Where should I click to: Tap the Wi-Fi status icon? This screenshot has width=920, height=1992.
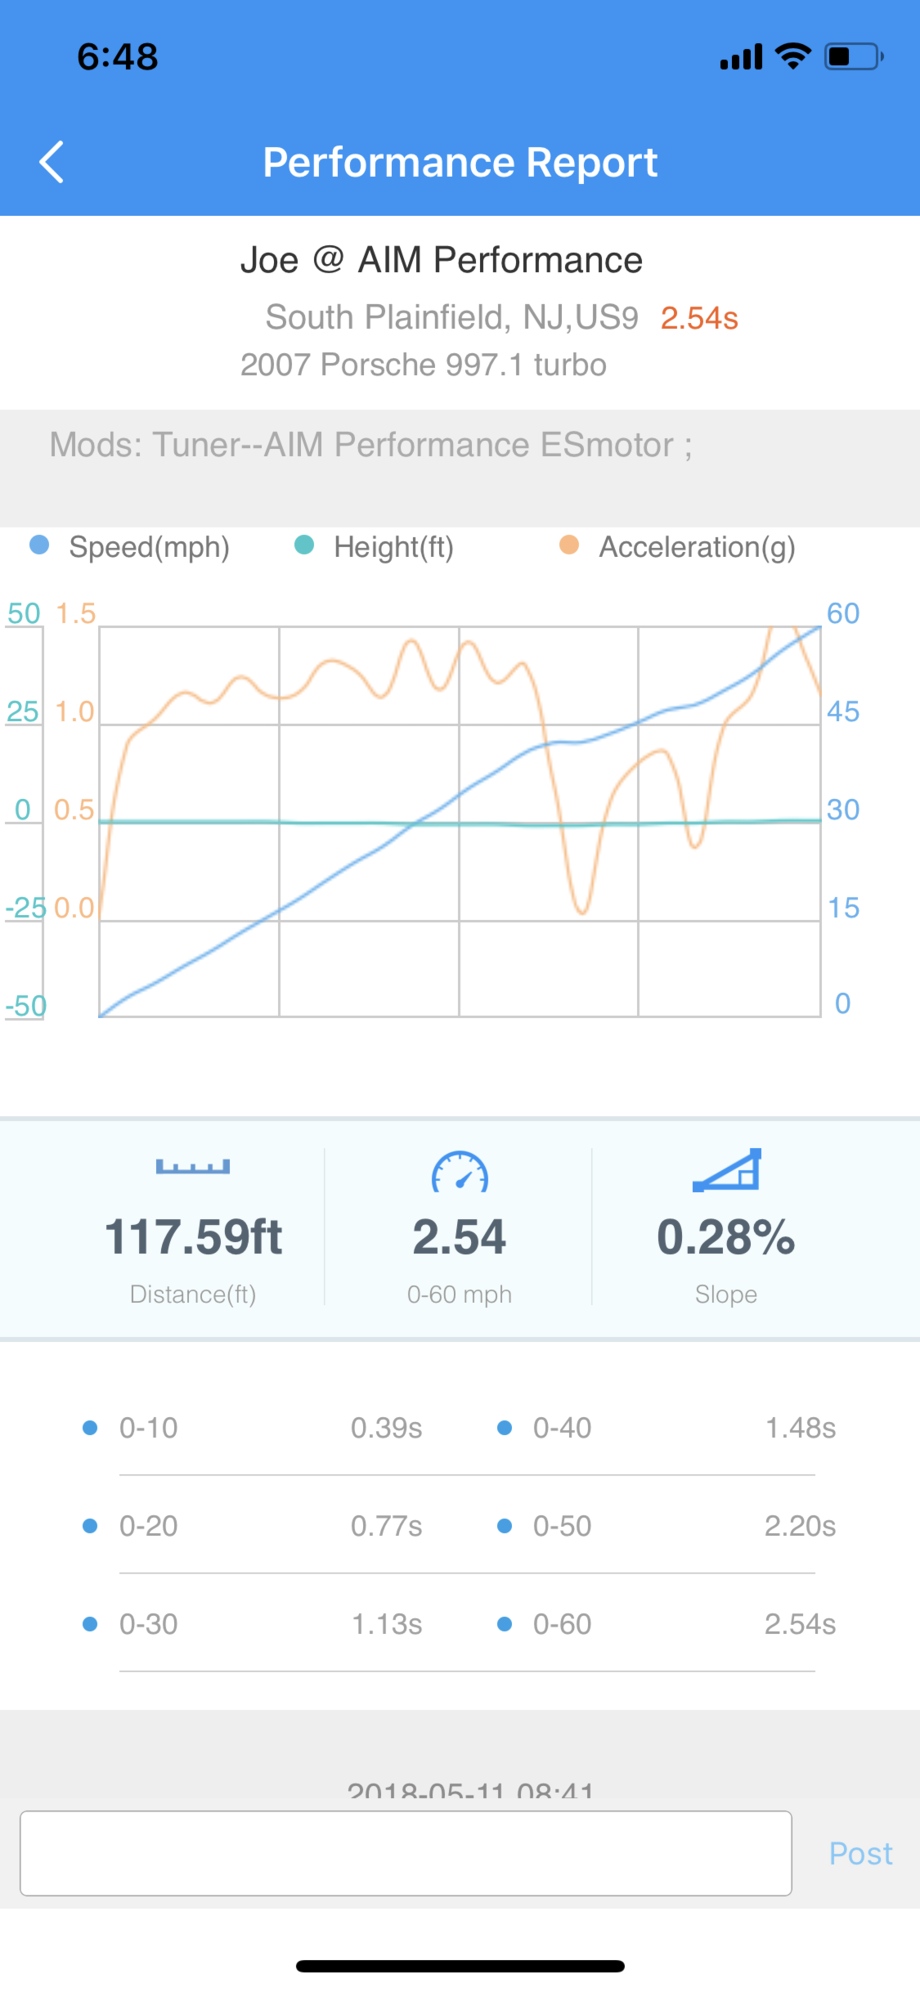click(793, 56)
